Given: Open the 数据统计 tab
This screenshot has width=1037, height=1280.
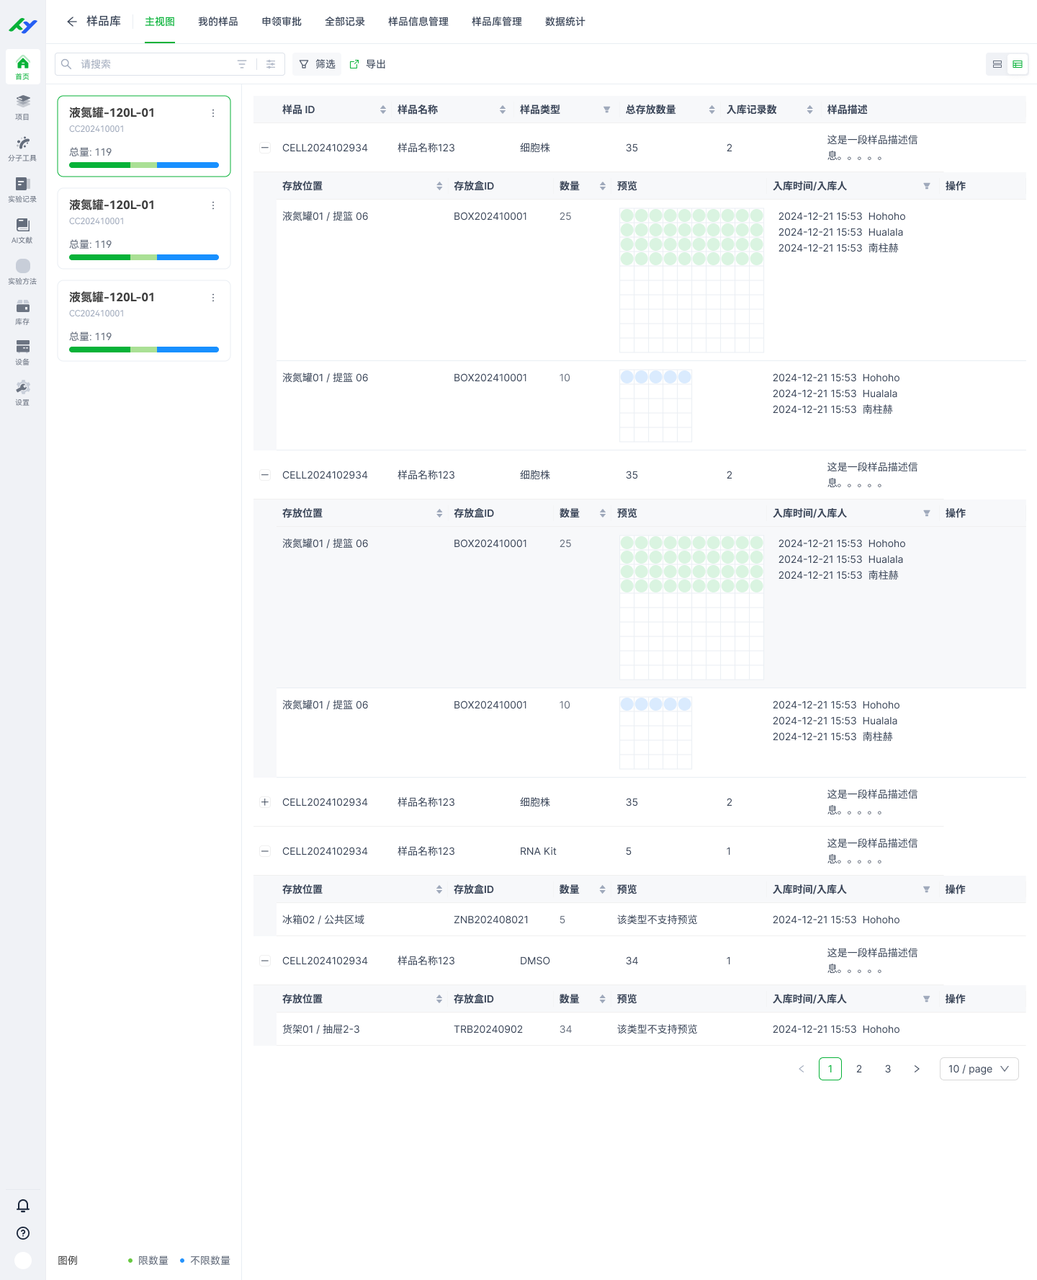Looking at the screenshot, I should click(565, 21).
